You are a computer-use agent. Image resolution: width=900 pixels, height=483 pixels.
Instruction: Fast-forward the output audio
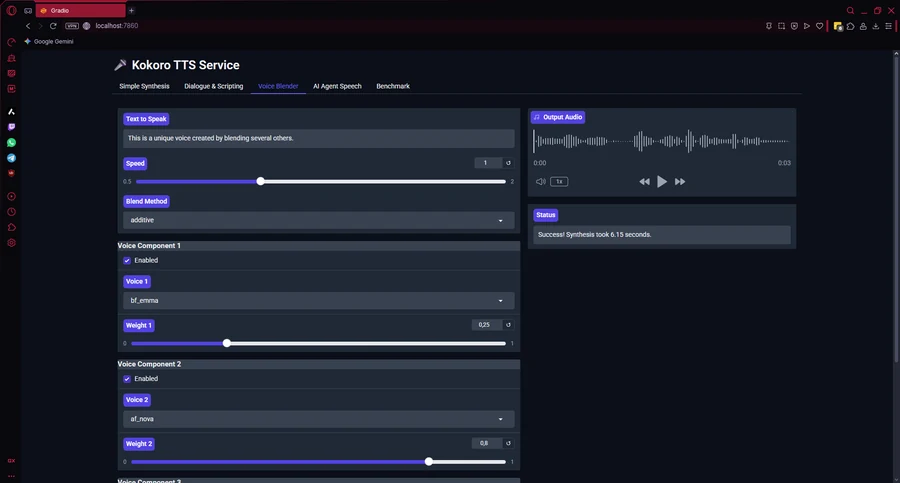[x=680, y=182]
